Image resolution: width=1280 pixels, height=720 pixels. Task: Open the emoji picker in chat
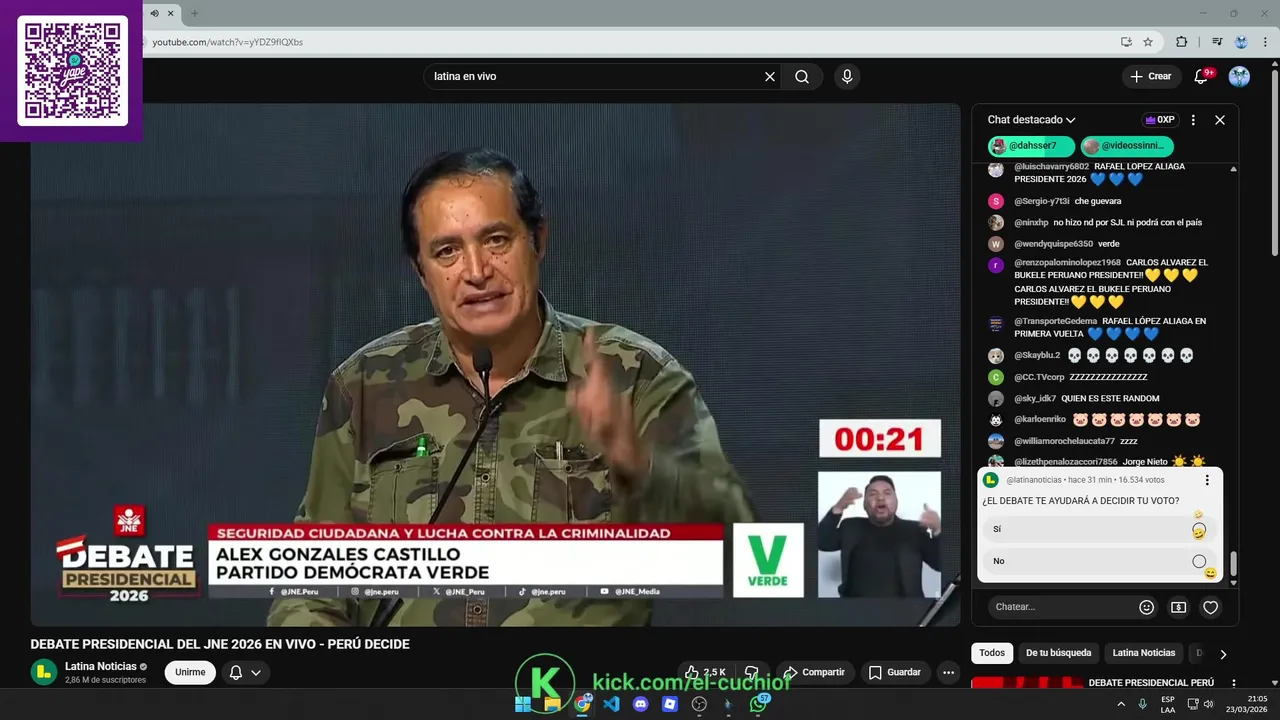[1147, 607]
